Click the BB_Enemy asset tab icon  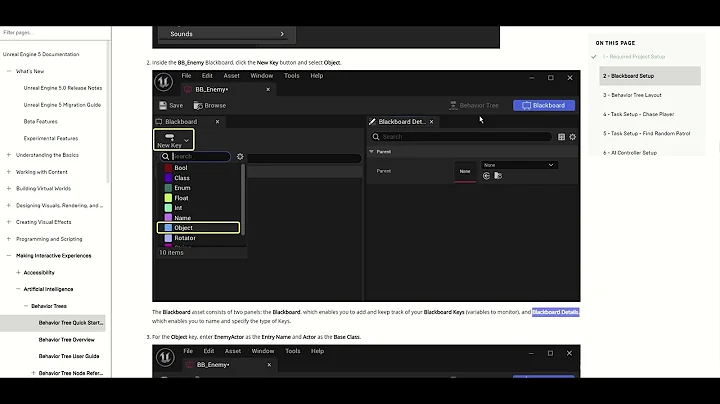click(188, 90)
